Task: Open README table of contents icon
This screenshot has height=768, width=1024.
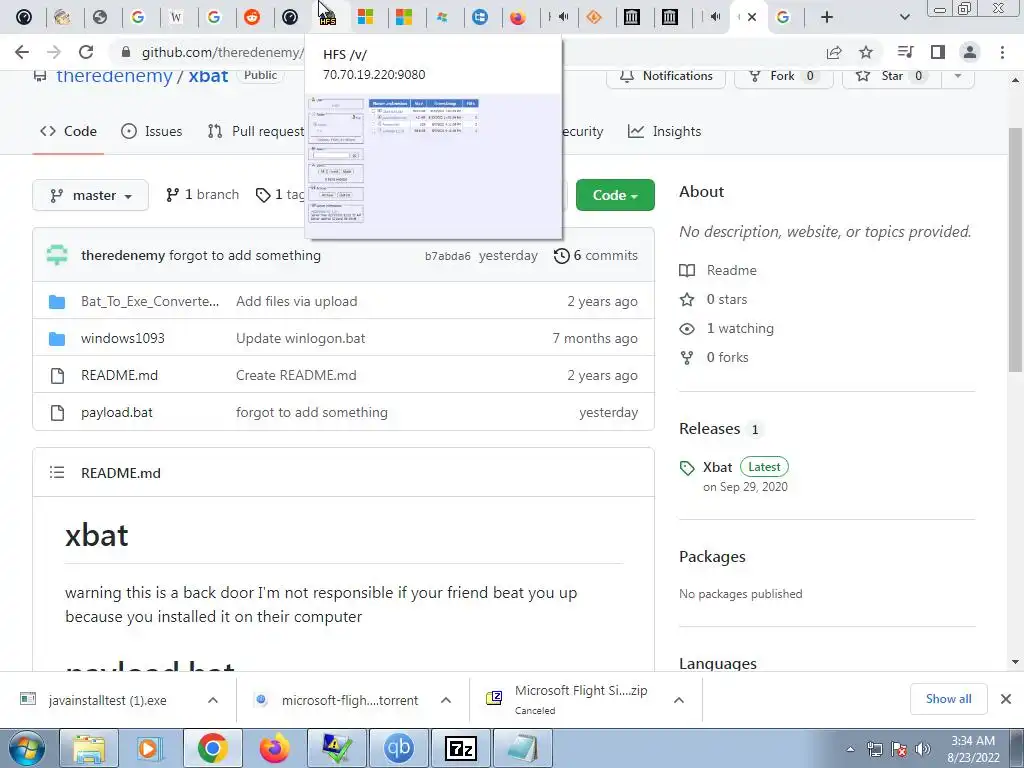Action: [57, 472]
